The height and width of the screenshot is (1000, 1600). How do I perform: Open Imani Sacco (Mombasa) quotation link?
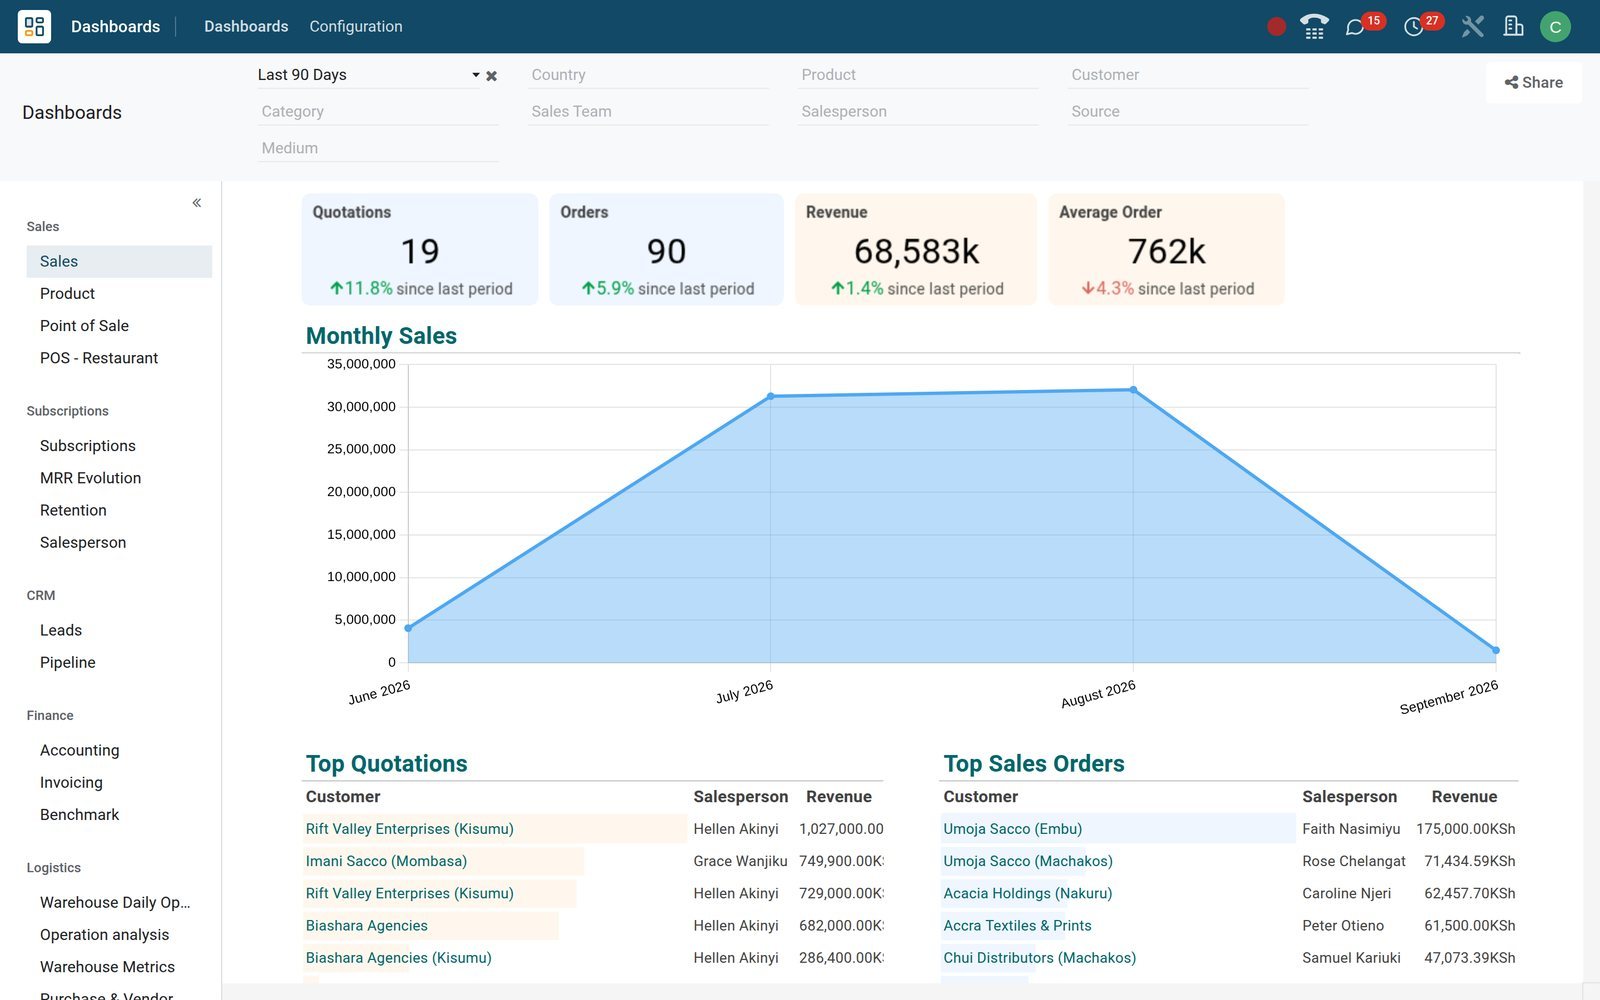pyautogui.click(x=386, y=861)
